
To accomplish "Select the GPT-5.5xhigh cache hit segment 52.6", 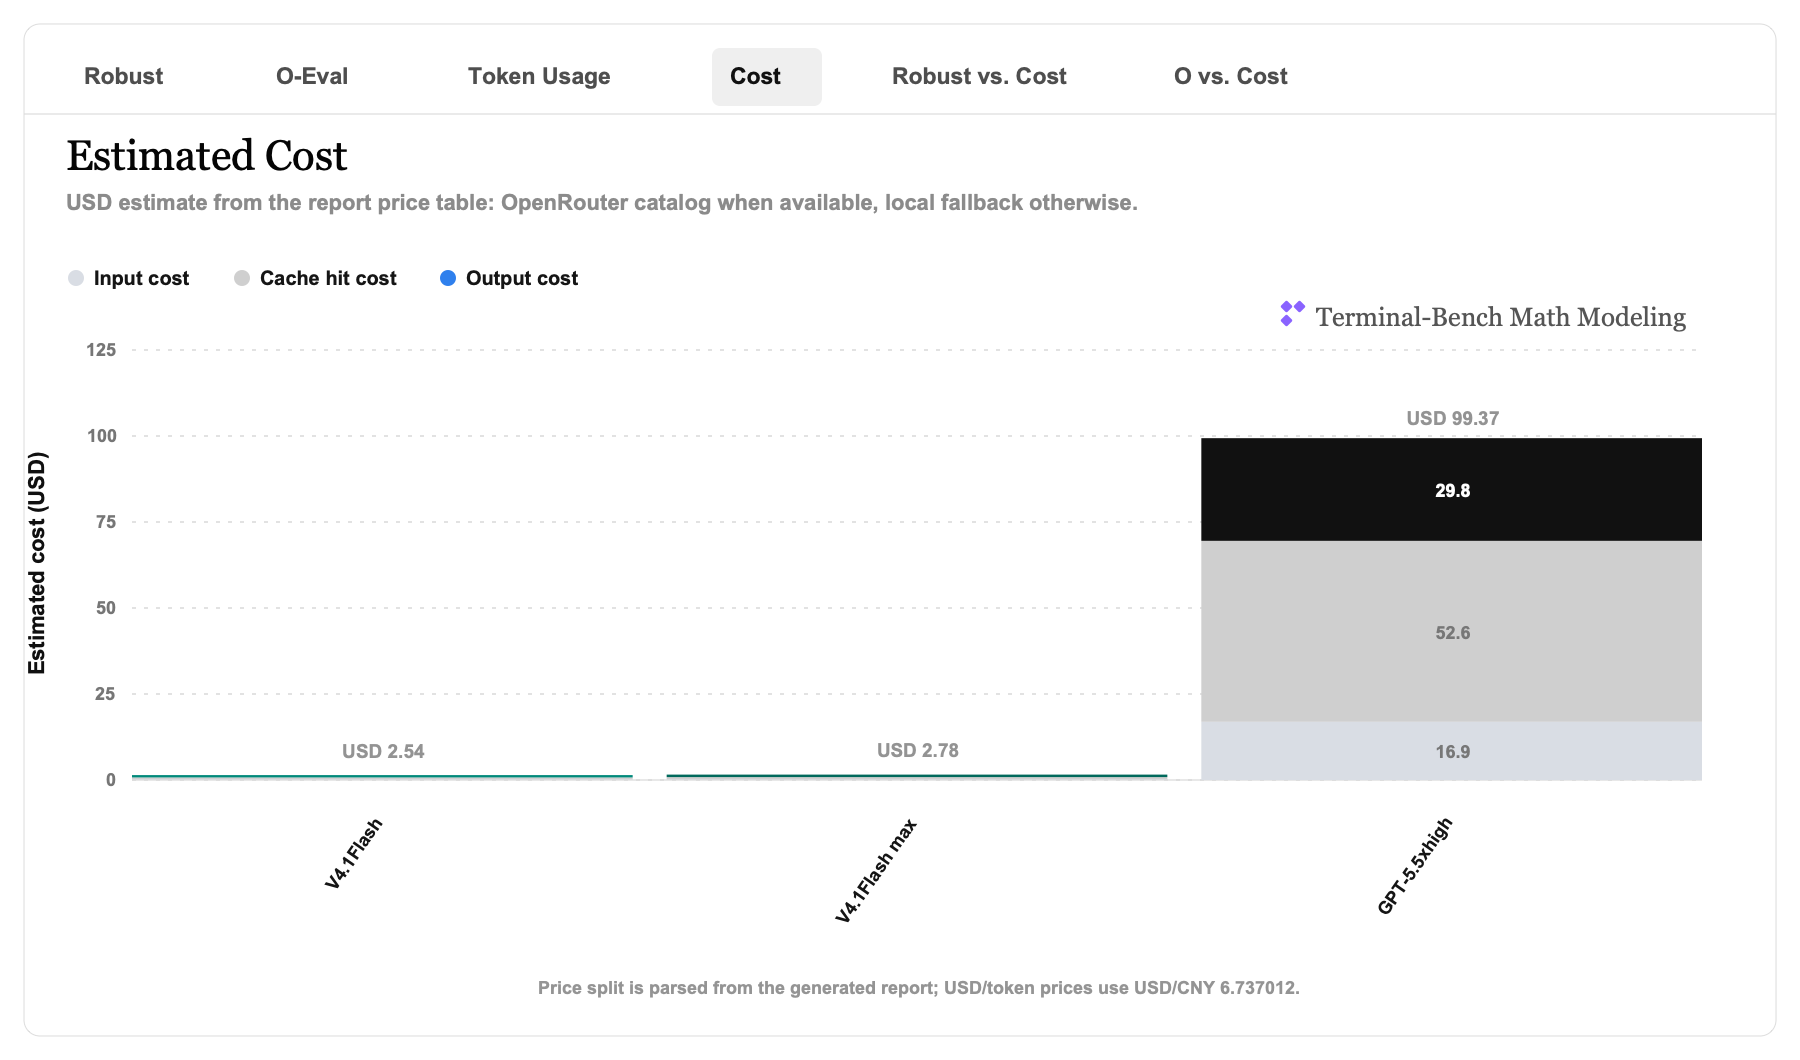I will (1451, 631).
